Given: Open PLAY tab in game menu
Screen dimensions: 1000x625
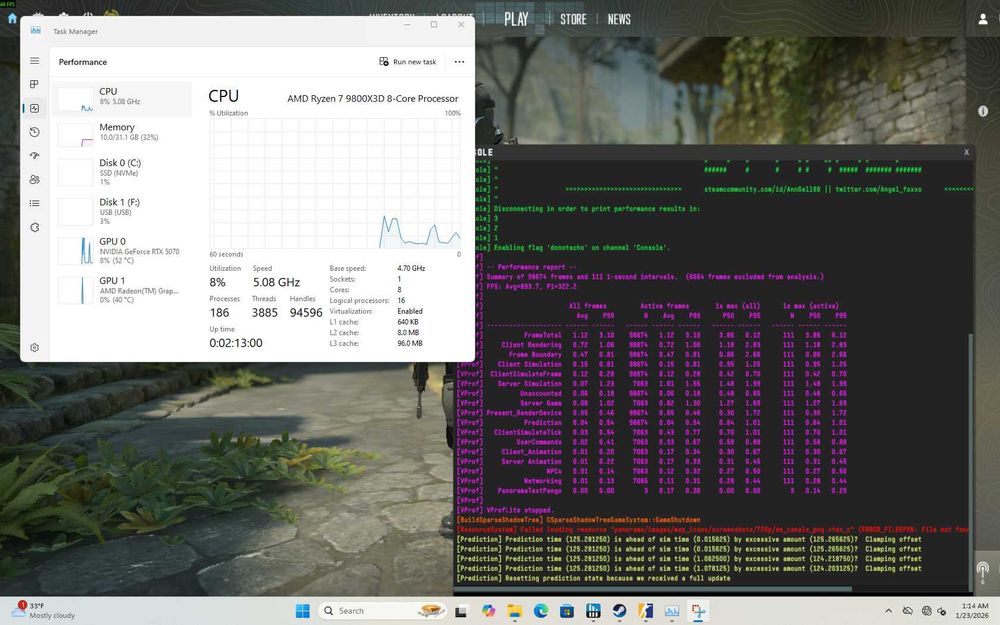Looking at the screenshot, I should [x=516, y=19].
